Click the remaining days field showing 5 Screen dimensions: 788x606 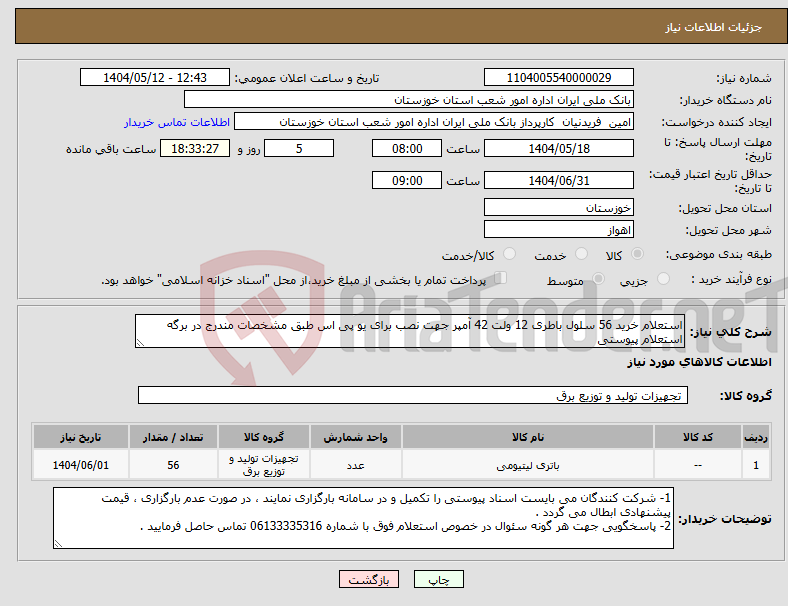(299, 148)
